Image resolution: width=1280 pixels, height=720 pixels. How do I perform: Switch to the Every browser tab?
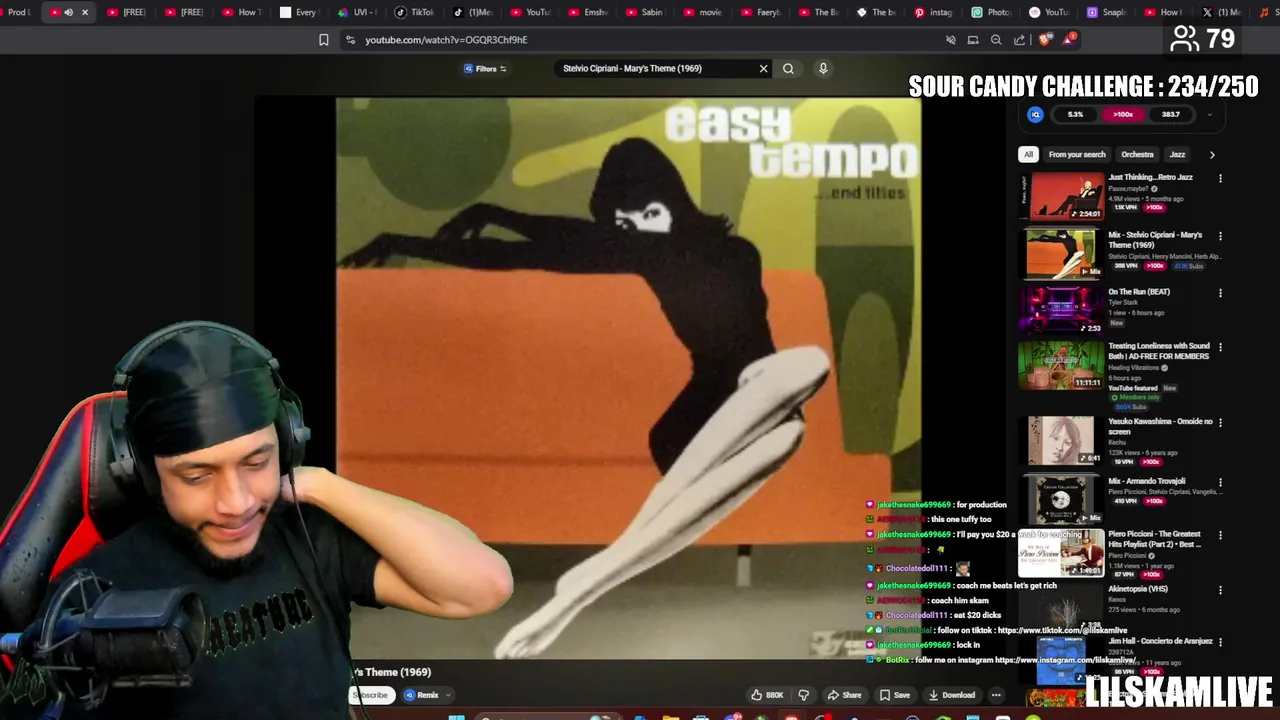[298, 12]
